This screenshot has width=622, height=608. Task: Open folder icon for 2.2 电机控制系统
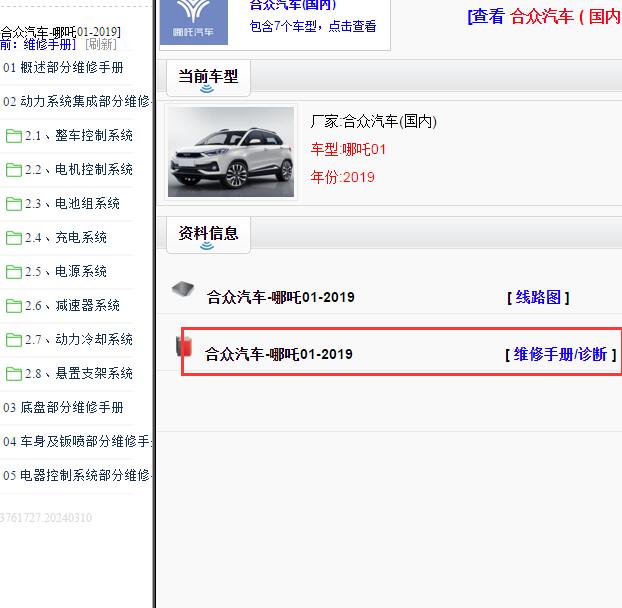point(14,170)
